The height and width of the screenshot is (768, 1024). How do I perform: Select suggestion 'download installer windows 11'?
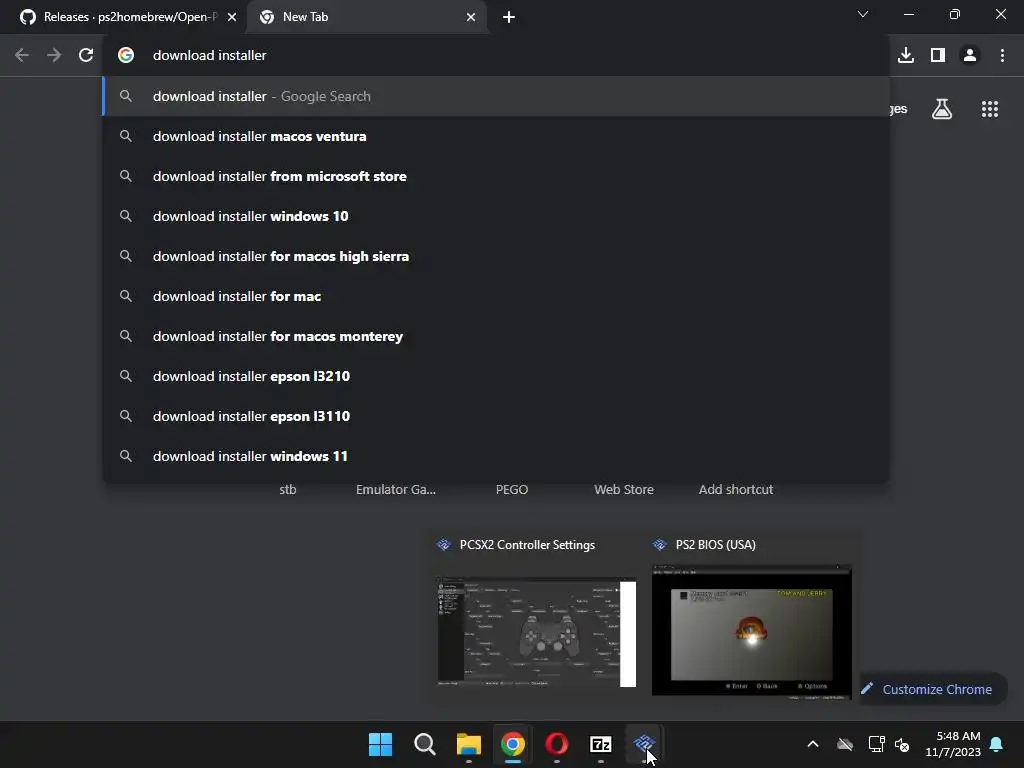pyautogui.click(x=496, y=456)
